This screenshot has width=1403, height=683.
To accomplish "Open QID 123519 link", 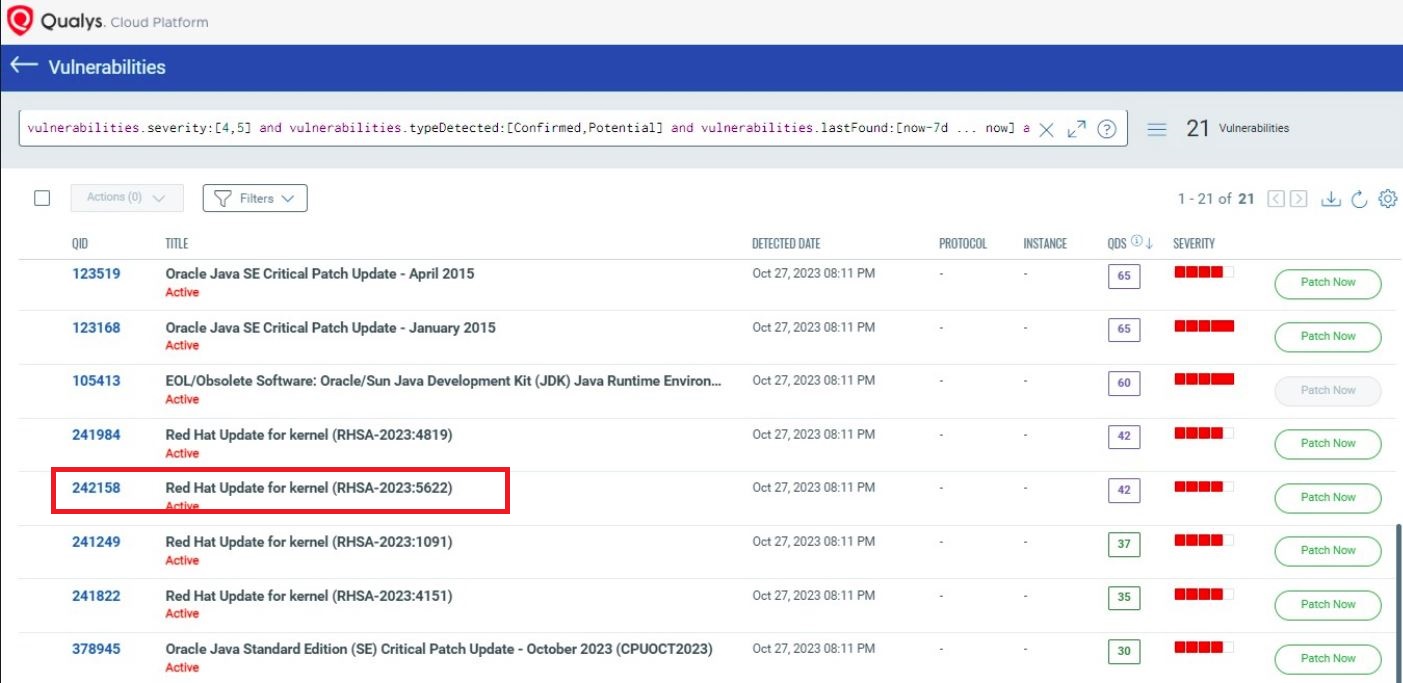I will (x=96, y=274).
